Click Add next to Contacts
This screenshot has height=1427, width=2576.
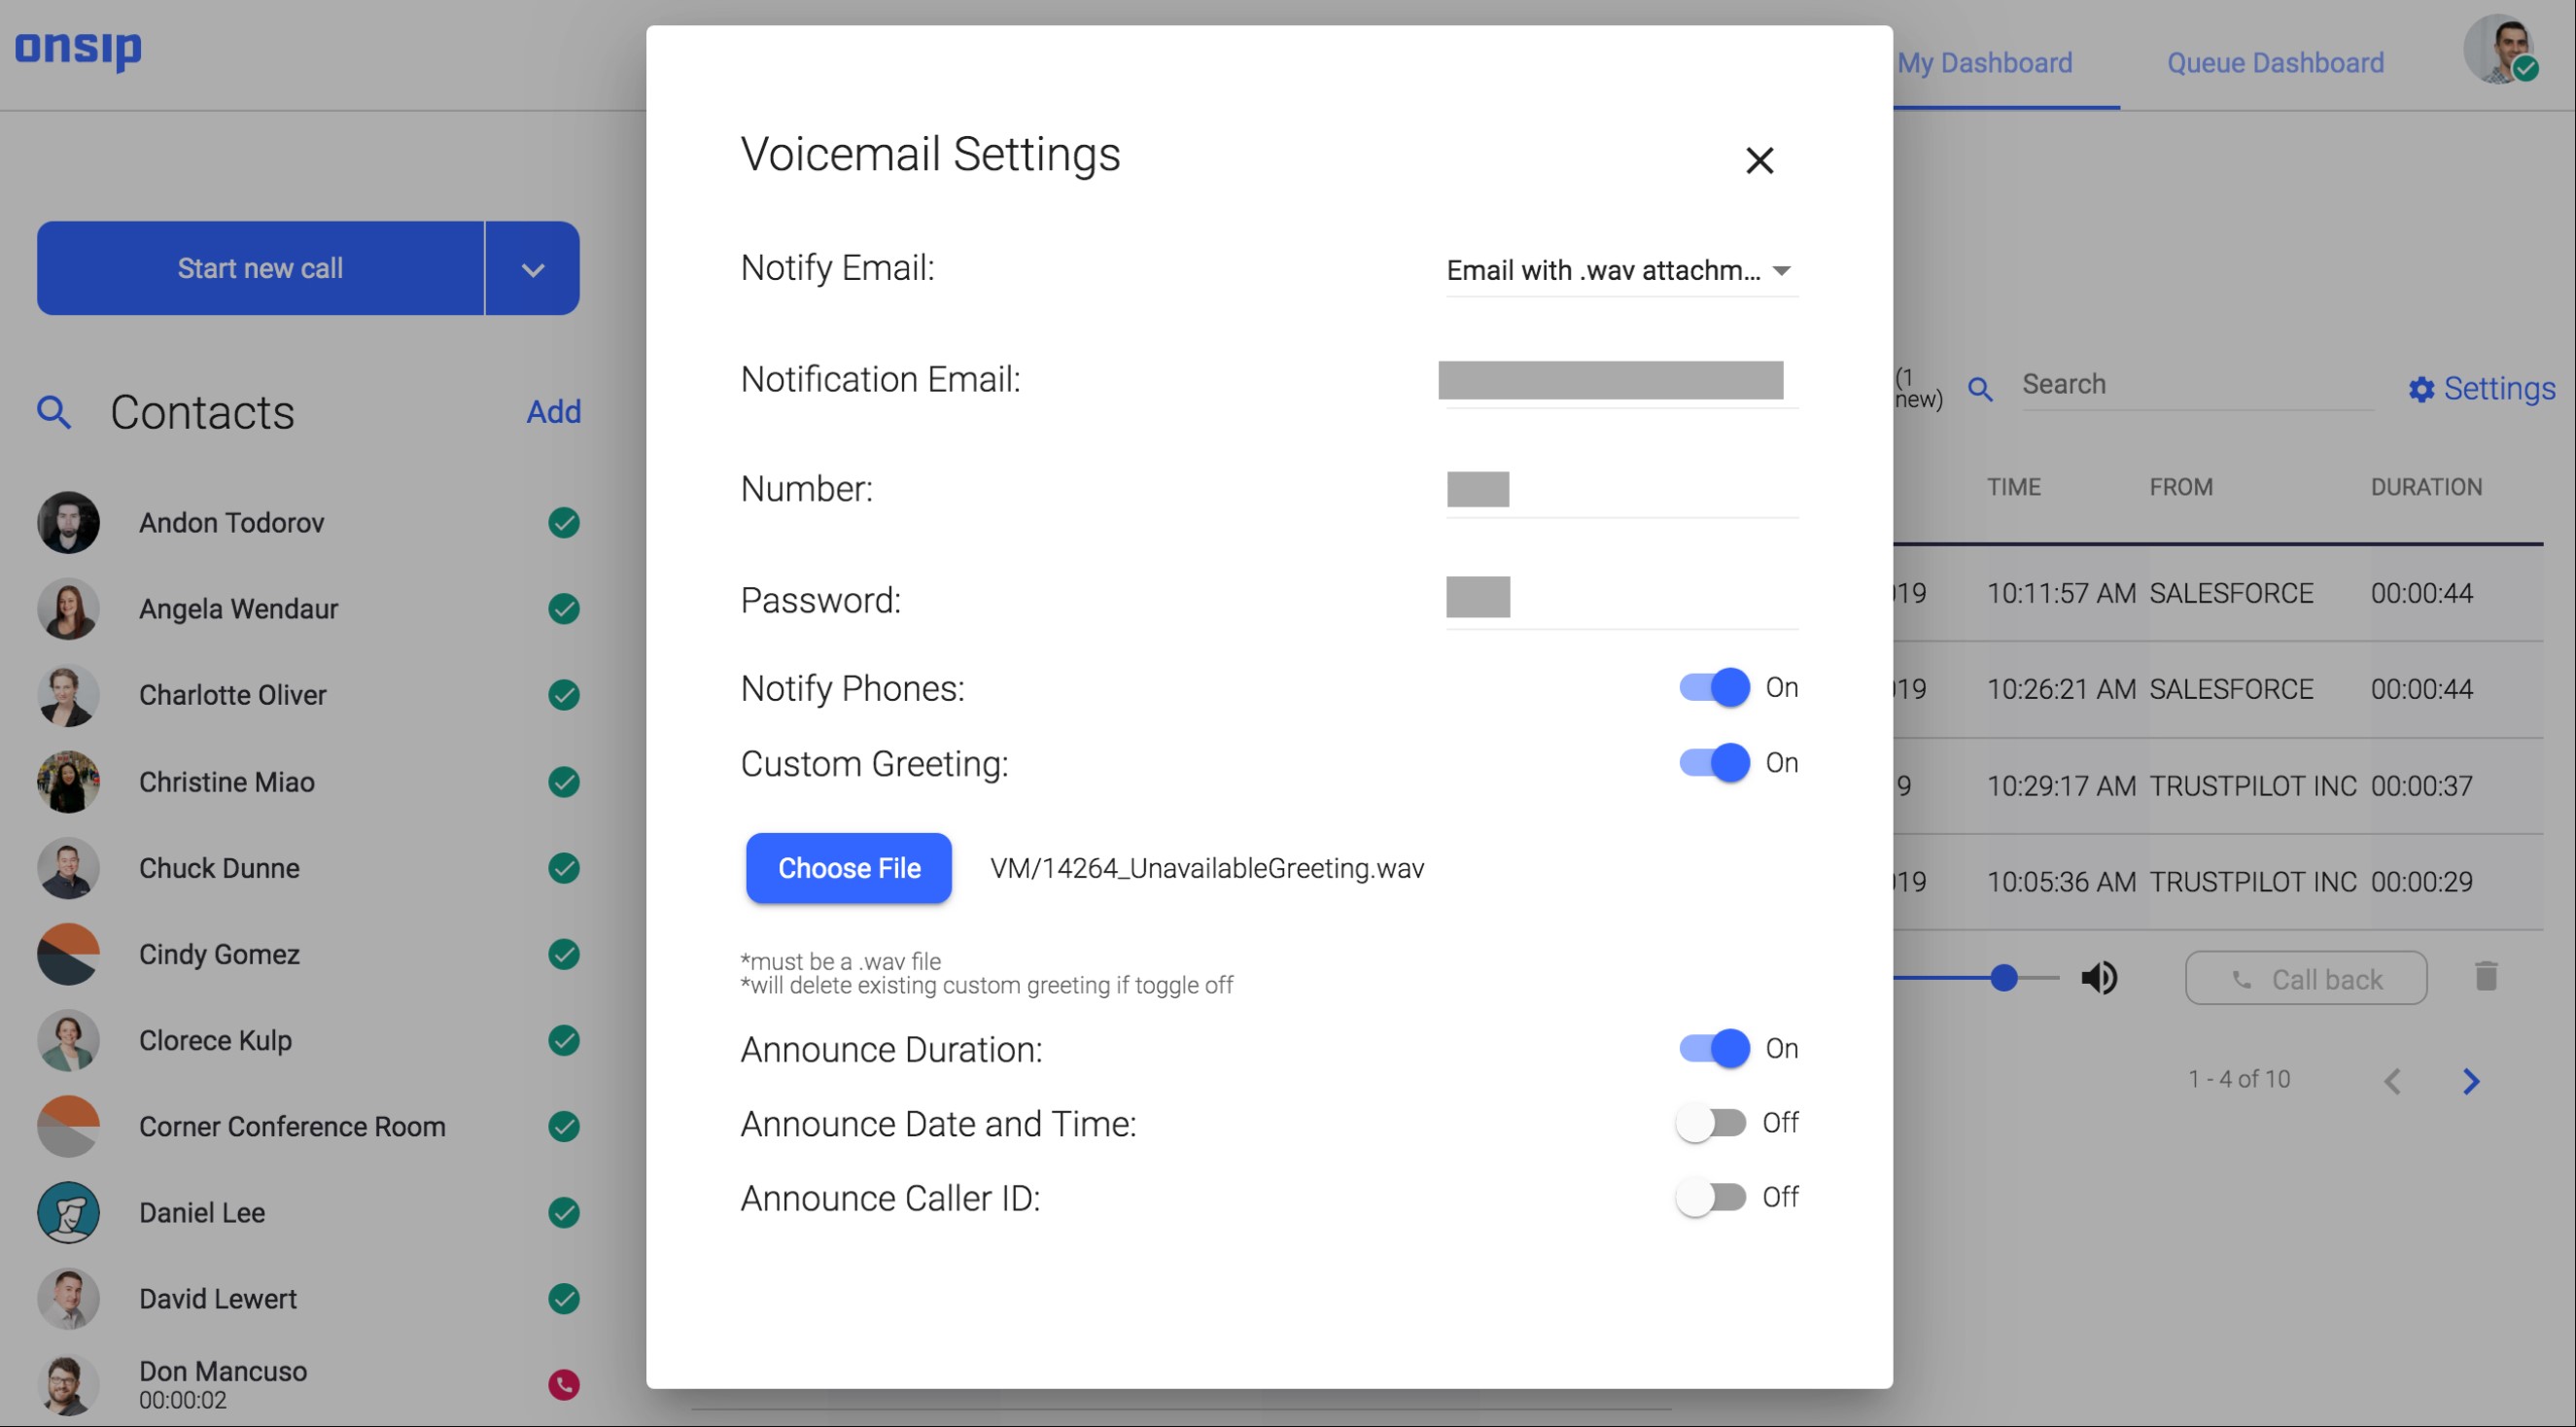(x=554, y=412)
